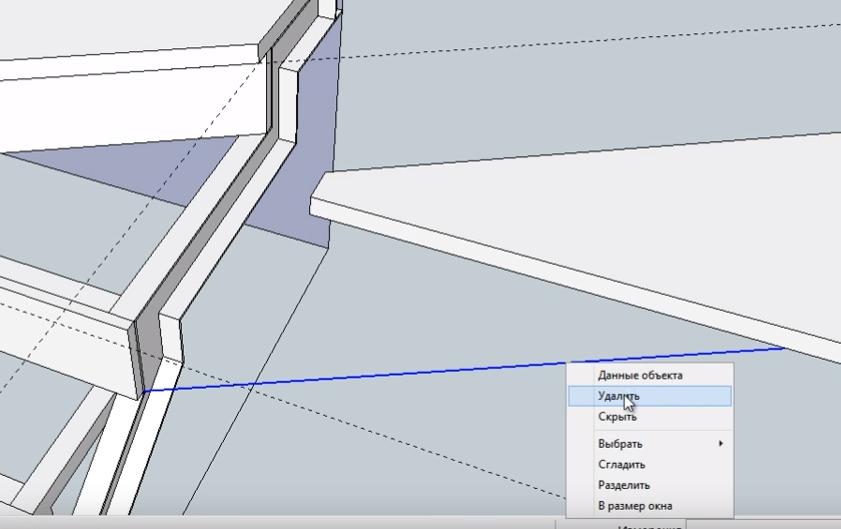Focus the measurements input box
841x529 pixels.
(760, 524)
